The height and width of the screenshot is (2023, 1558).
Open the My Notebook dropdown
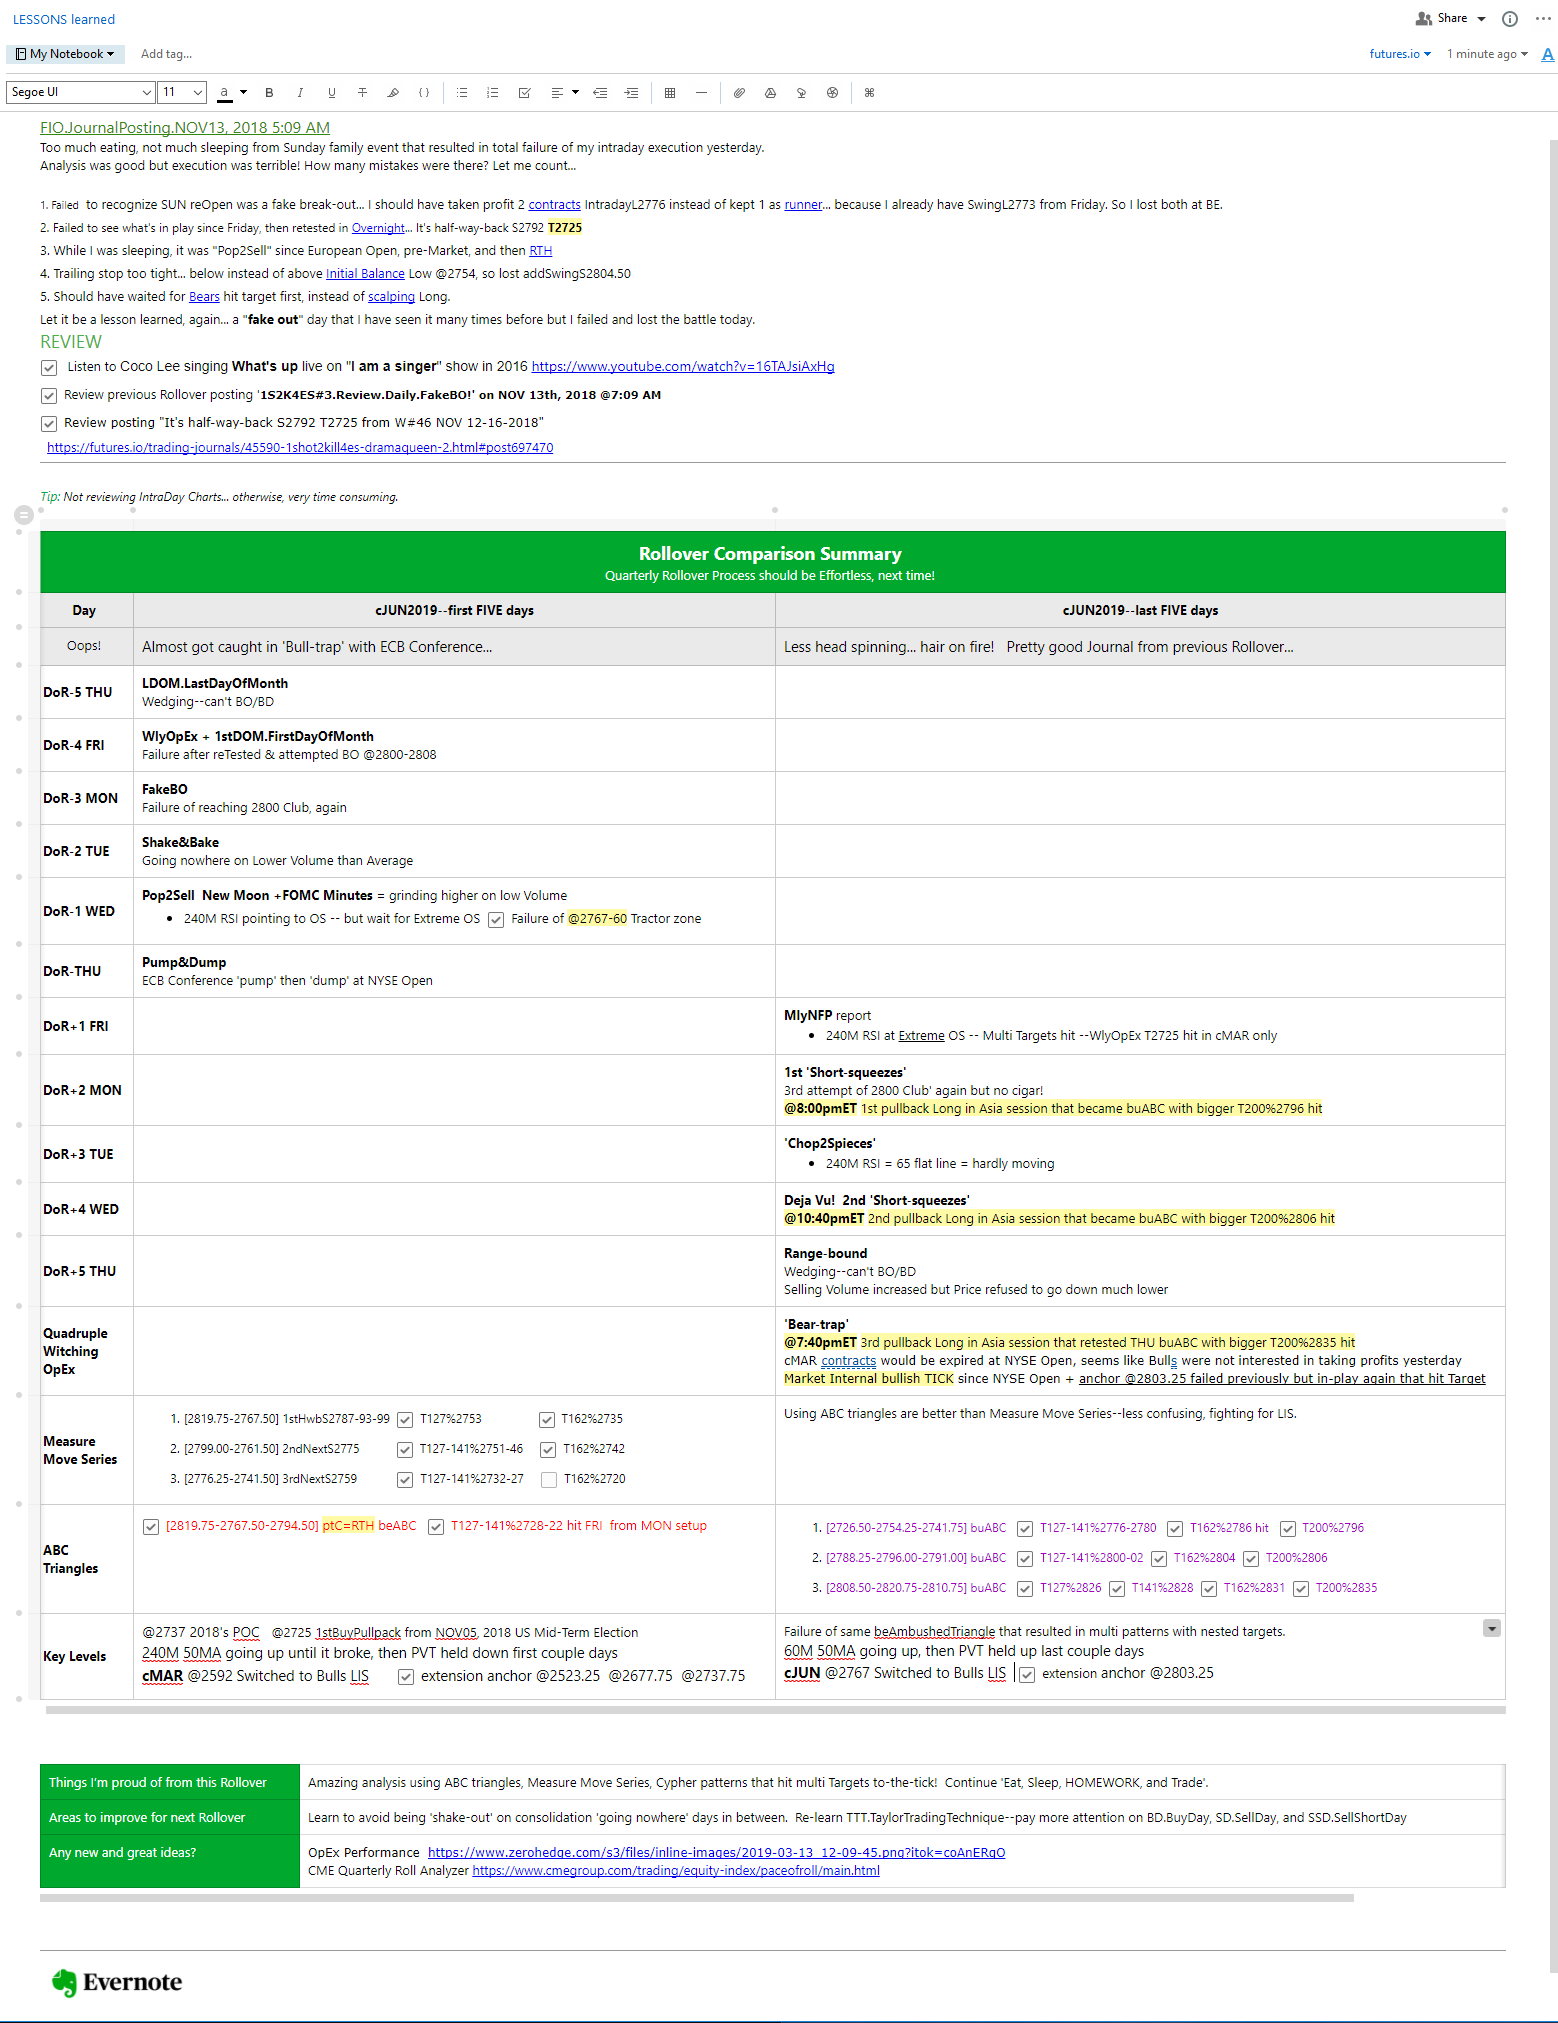pyautogui.click(x=65, y=54)
